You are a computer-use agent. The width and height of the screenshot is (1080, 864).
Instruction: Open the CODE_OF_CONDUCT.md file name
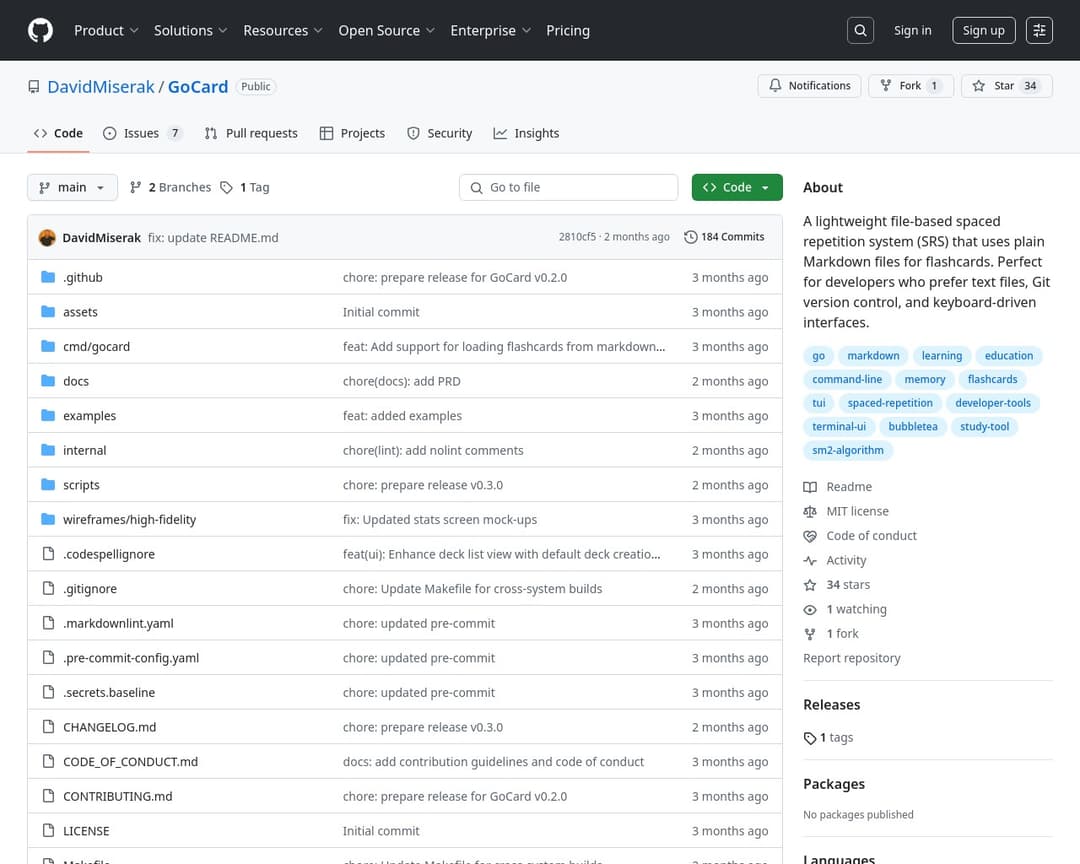(130, 761)
